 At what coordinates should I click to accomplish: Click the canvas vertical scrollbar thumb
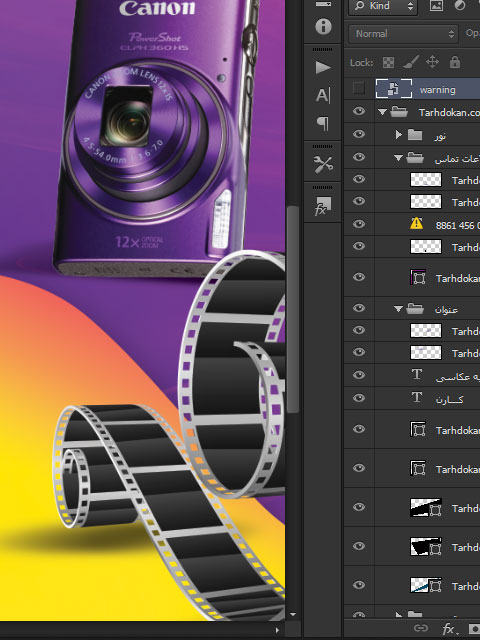coord(292,309)
